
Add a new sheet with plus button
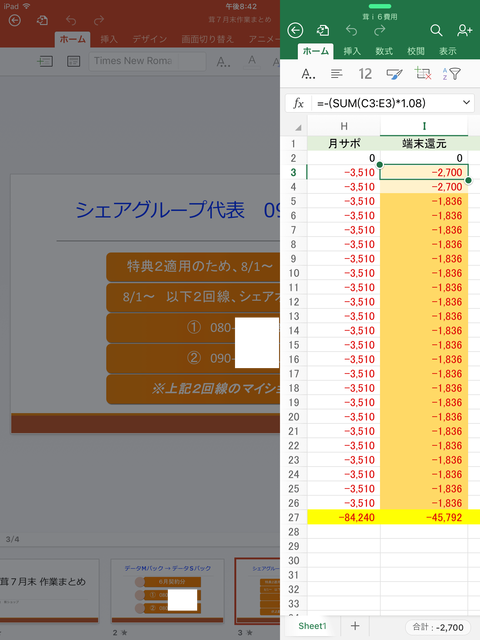[x=355, y=626]
